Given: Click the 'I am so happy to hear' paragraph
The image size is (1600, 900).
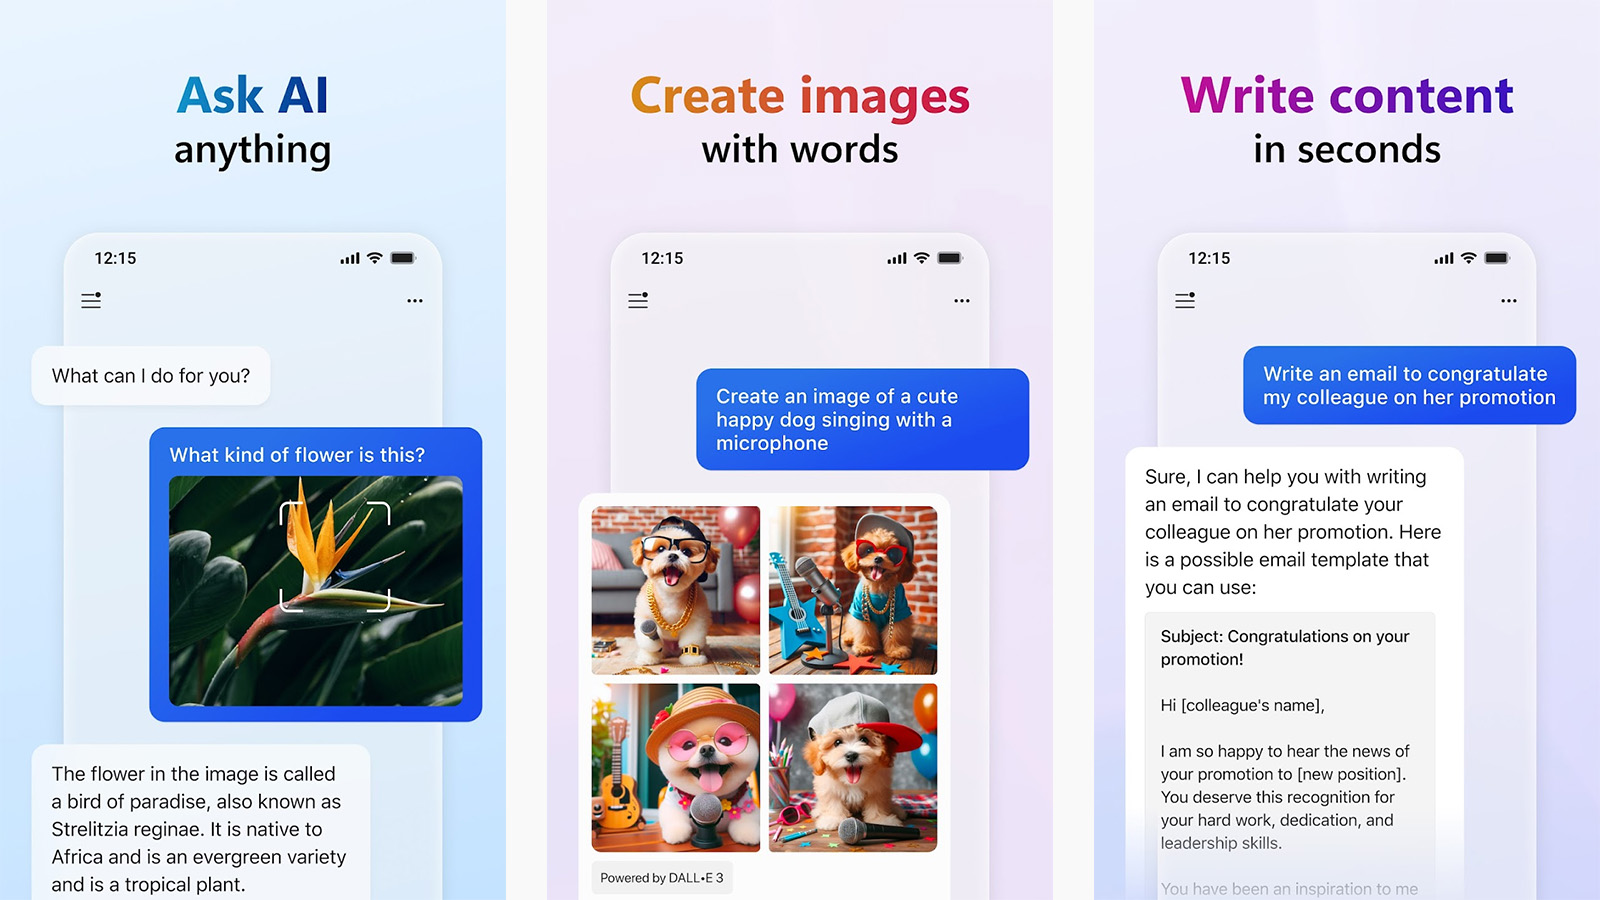Looking at the screenshot, I should point(1285,797).
